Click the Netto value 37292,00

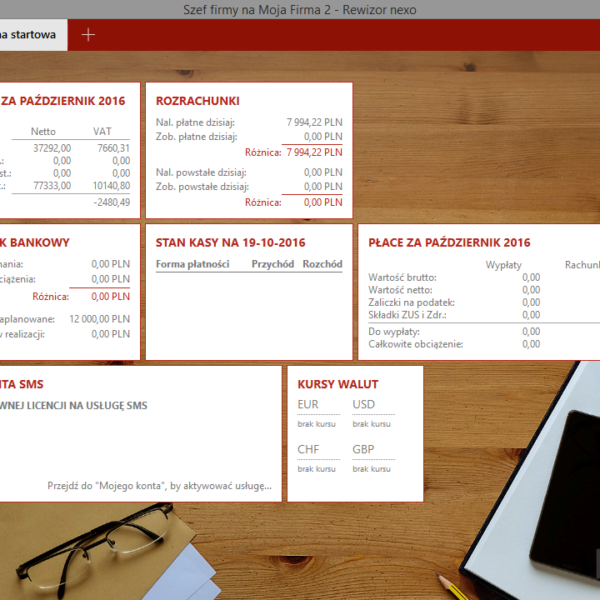tap(52, 148)
